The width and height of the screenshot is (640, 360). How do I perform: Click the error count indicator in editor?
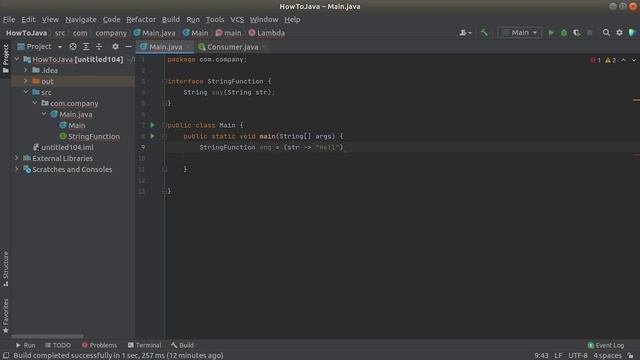(x=596, y=60)
